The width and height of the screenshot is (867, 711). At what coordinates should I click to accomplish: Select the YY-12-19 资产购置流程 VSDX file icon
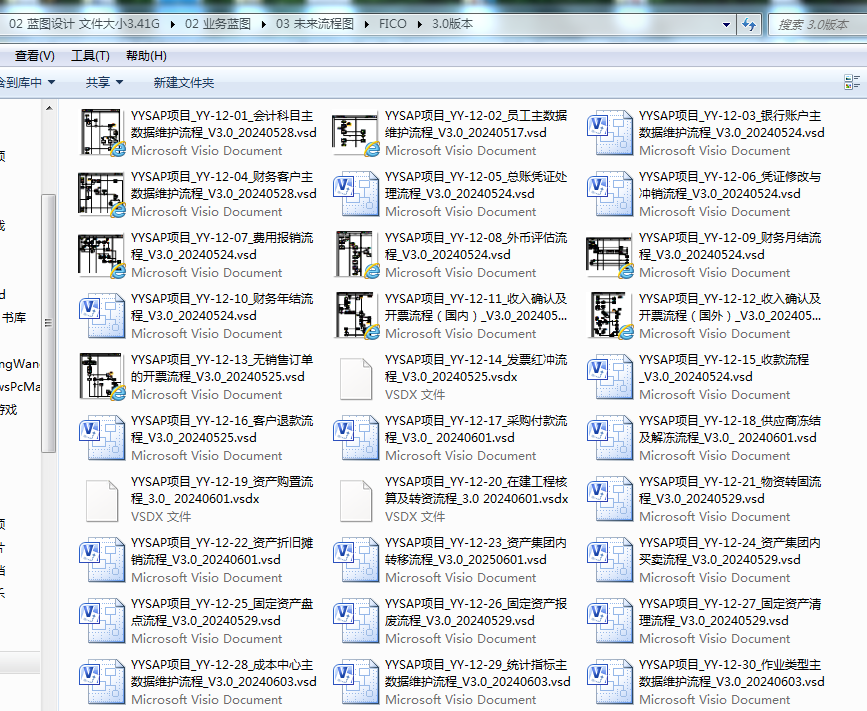click(103, 499)
